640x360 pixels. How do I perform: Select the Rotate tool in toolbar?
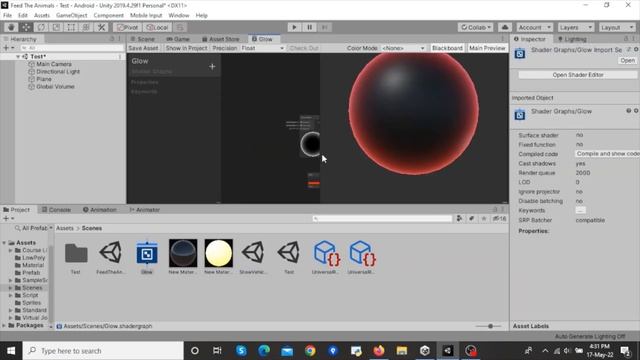tap(41, 27)
